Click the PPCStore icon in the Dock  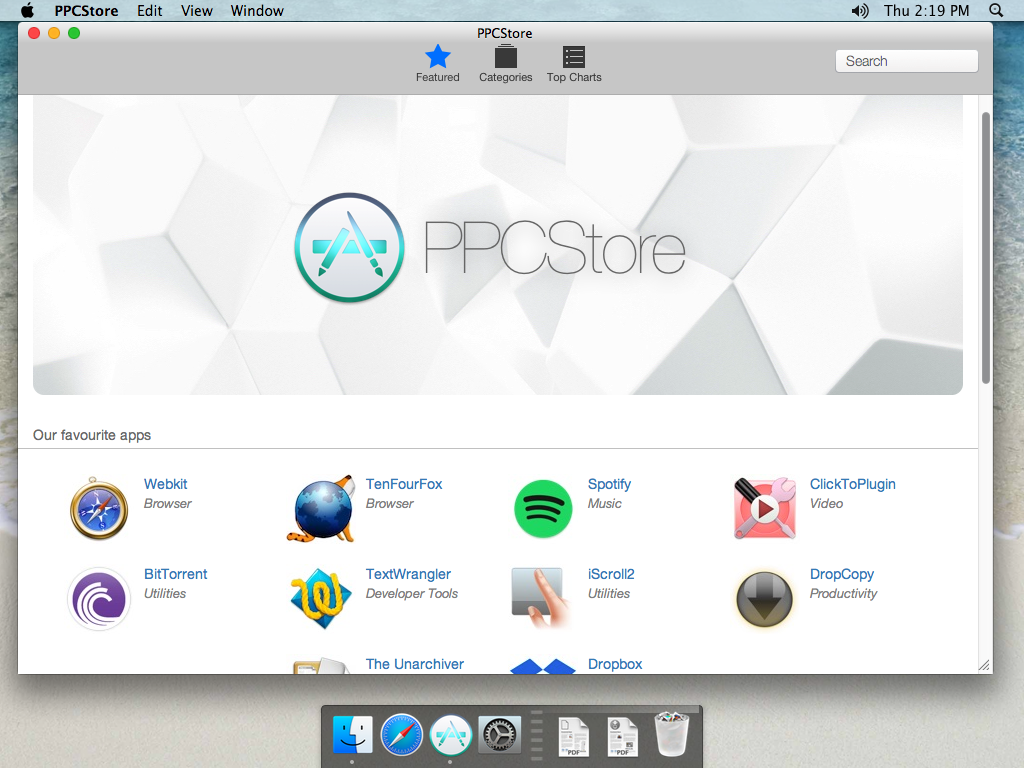pos(451,735)
